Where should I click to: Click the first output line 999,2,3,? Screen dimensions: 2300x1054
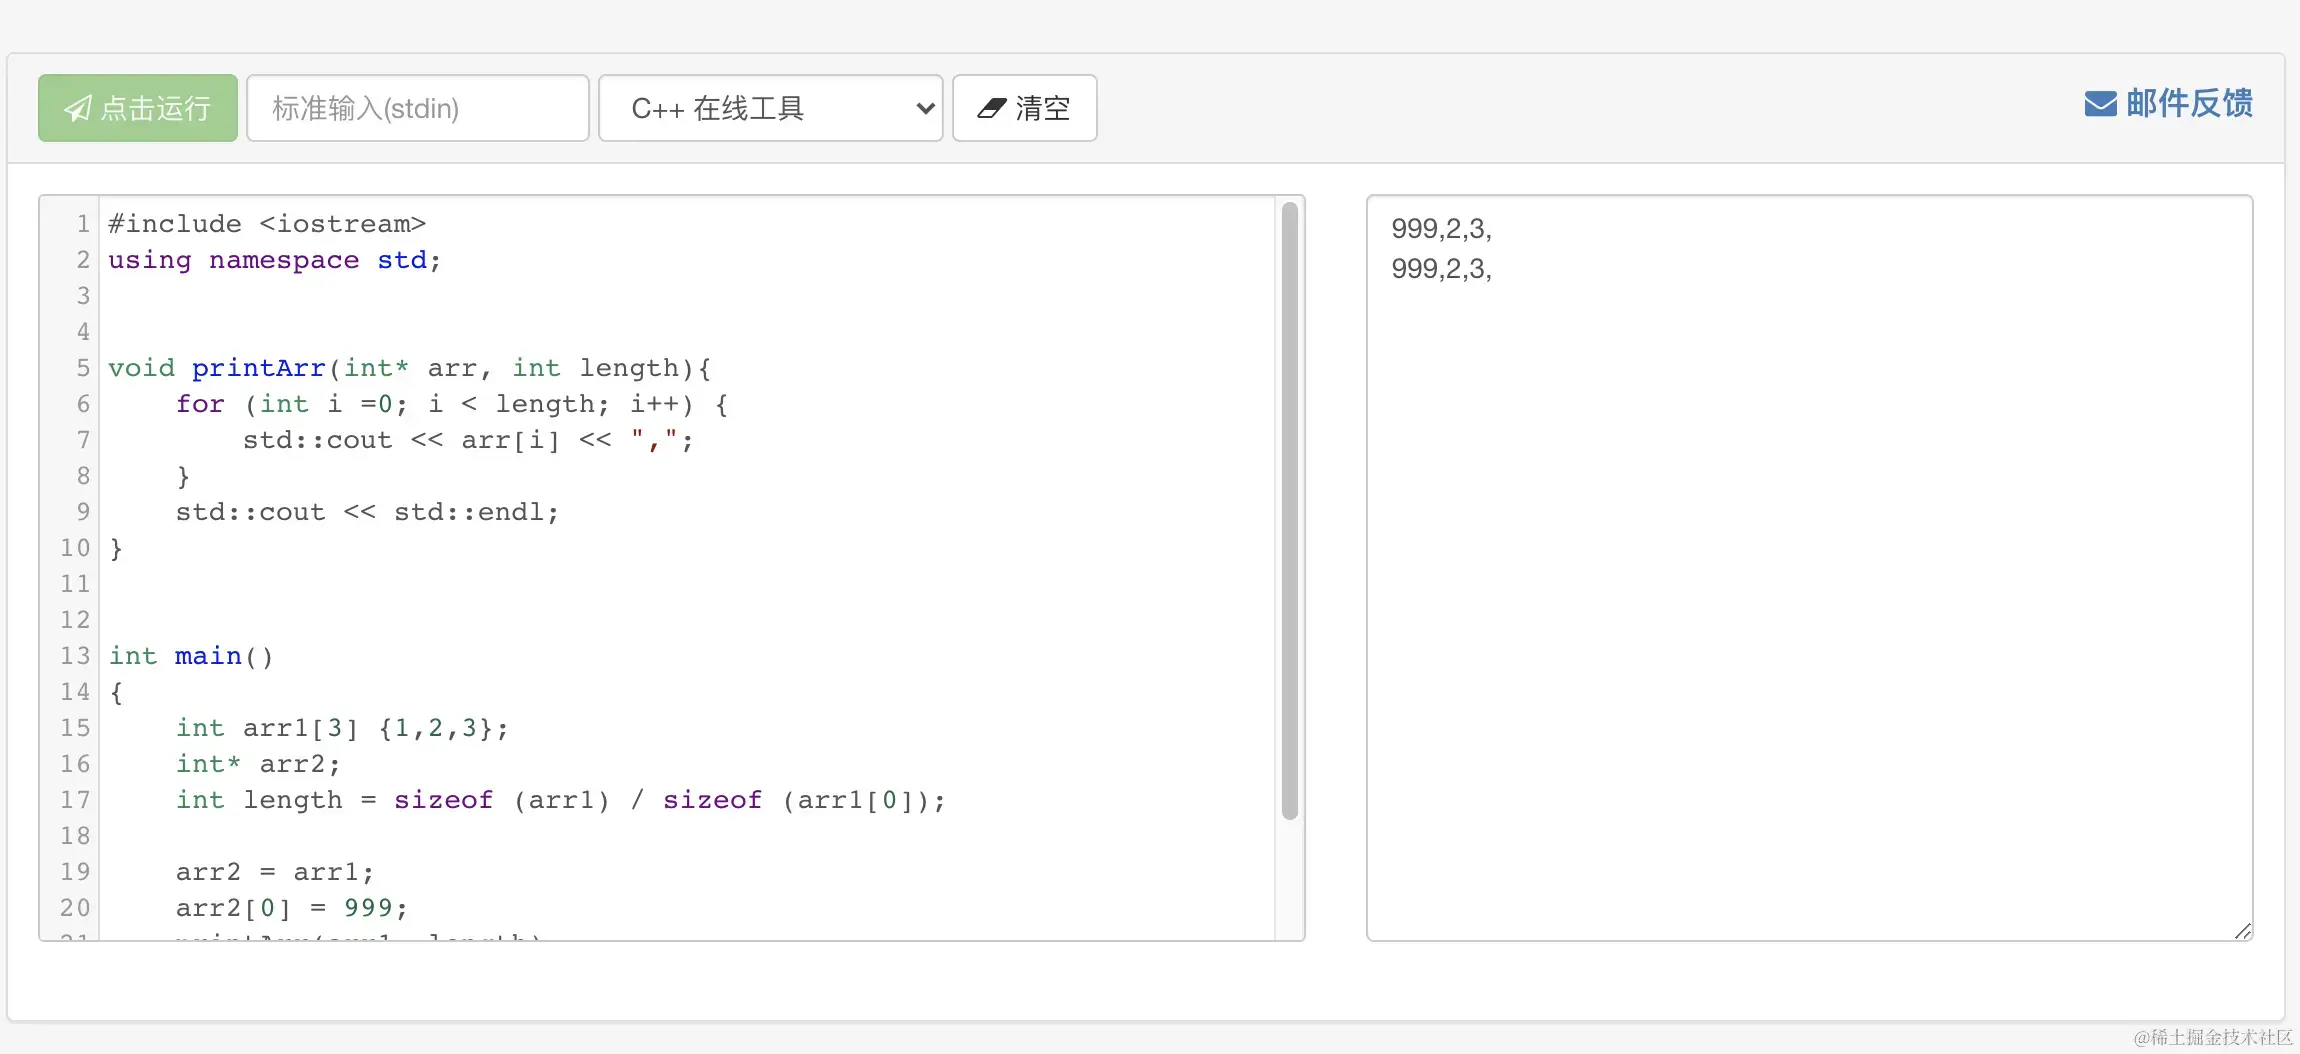coord(1441,229)
